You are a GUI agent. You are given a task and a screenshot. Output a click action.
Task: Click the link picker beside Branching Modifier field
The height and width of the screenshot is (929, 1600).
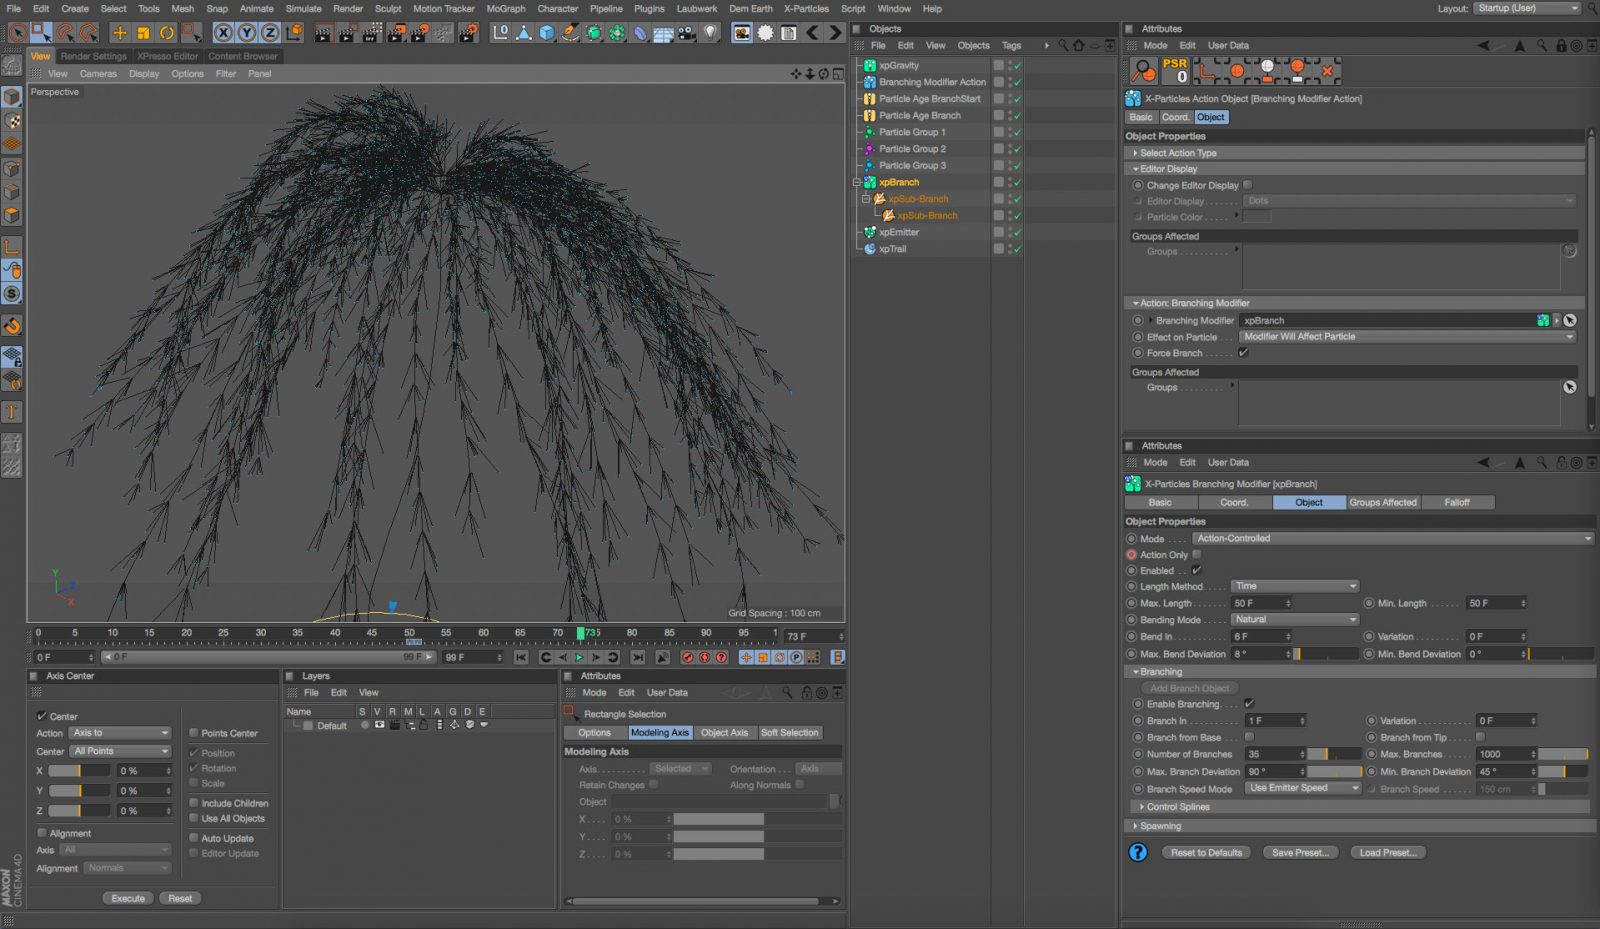point(1570,320)
